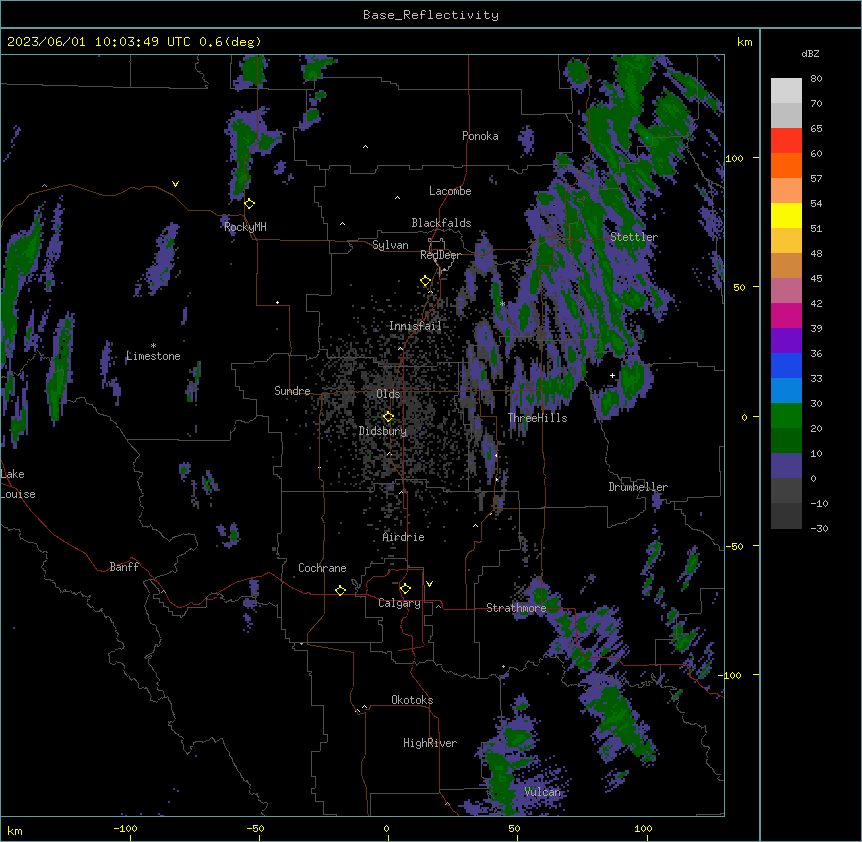Screen dimensions: 862x842
Task: Click the Drumheller town label
Action: 638,487
